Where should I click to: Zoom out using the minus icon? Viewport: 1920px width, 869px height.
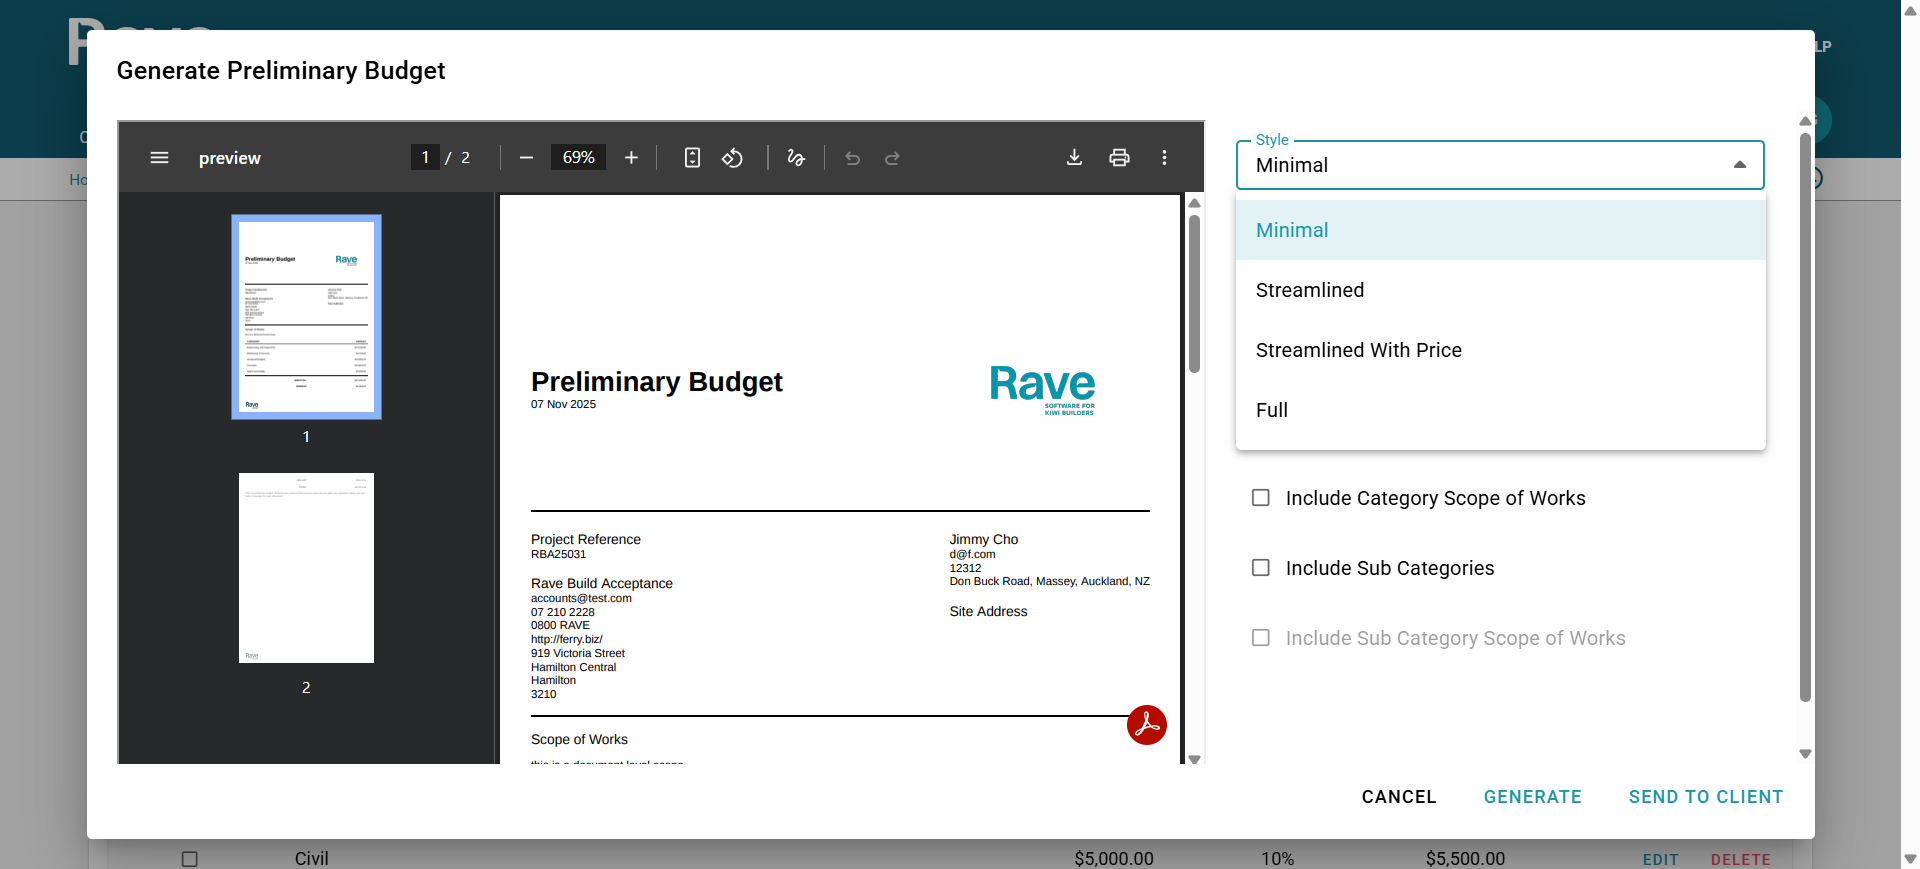pos(526,158)
